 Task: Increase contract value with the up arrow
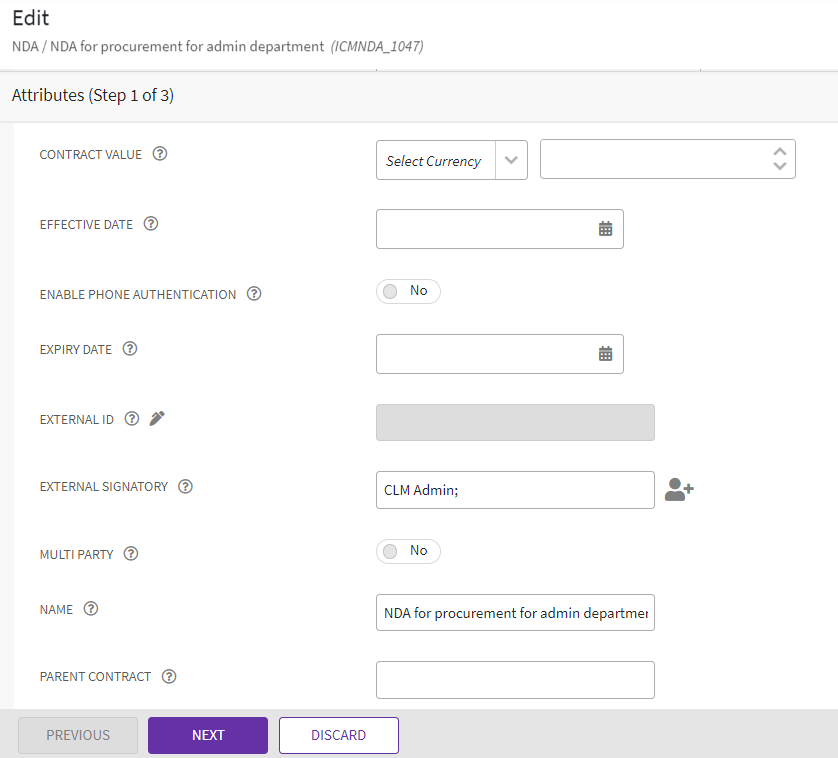[x=780, y=152]
